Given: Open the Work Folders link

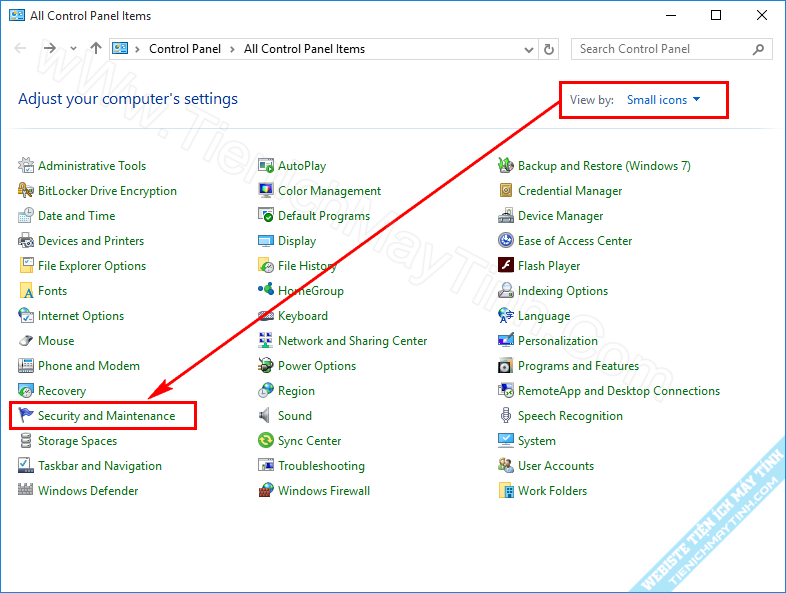Looking at the screenshot, I should pos(552,491).
